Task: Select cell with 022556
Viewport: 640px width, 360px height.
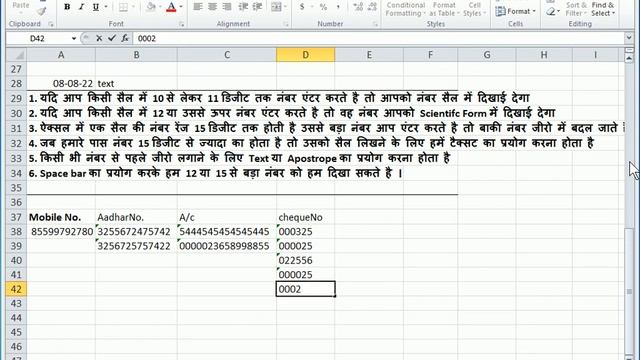Action: [x=305, y=260]
